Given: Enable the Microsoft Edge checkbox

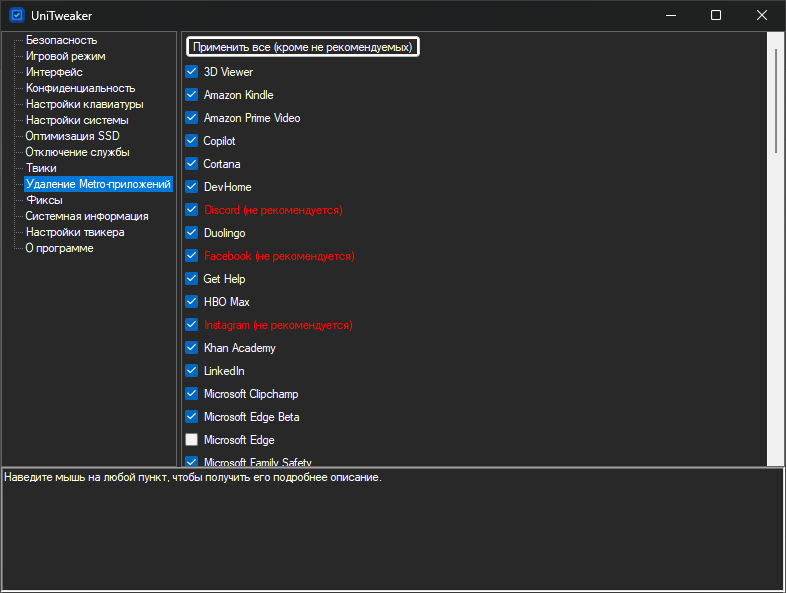Looking at the screenshot, I should 192,440.
